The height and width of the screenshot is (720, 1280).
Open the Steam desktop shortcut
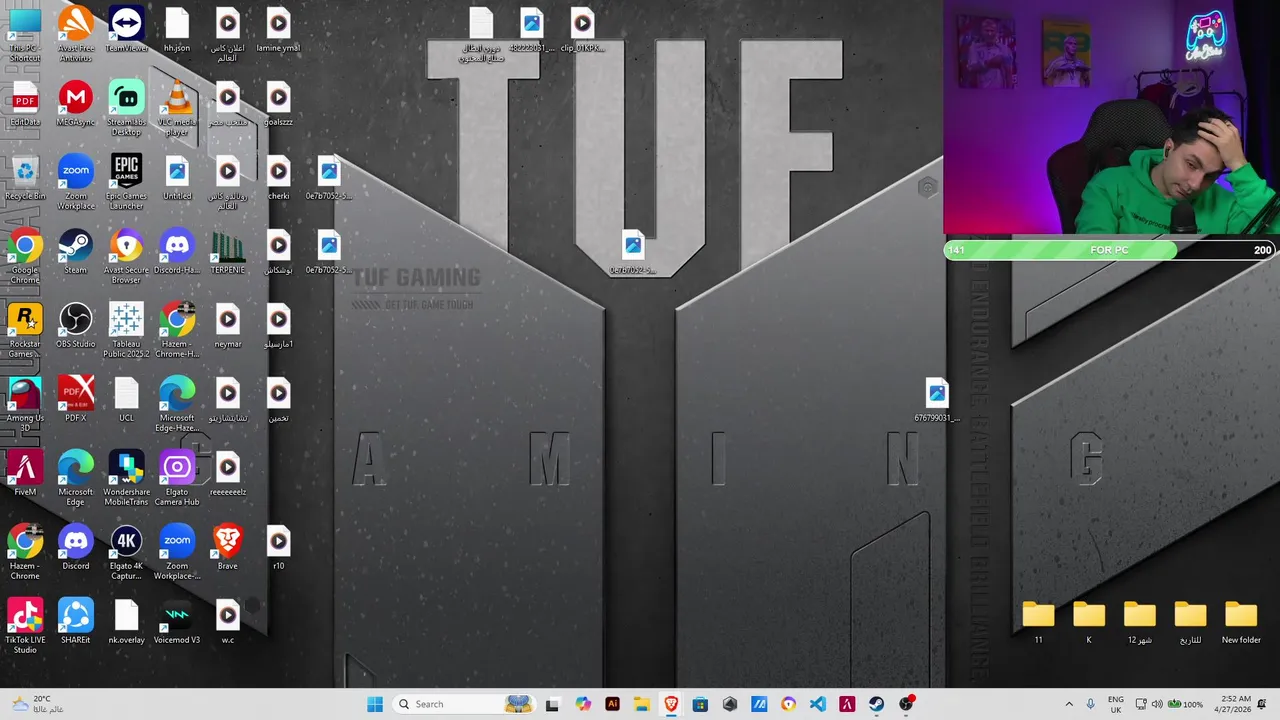click(x=76, y=252)
